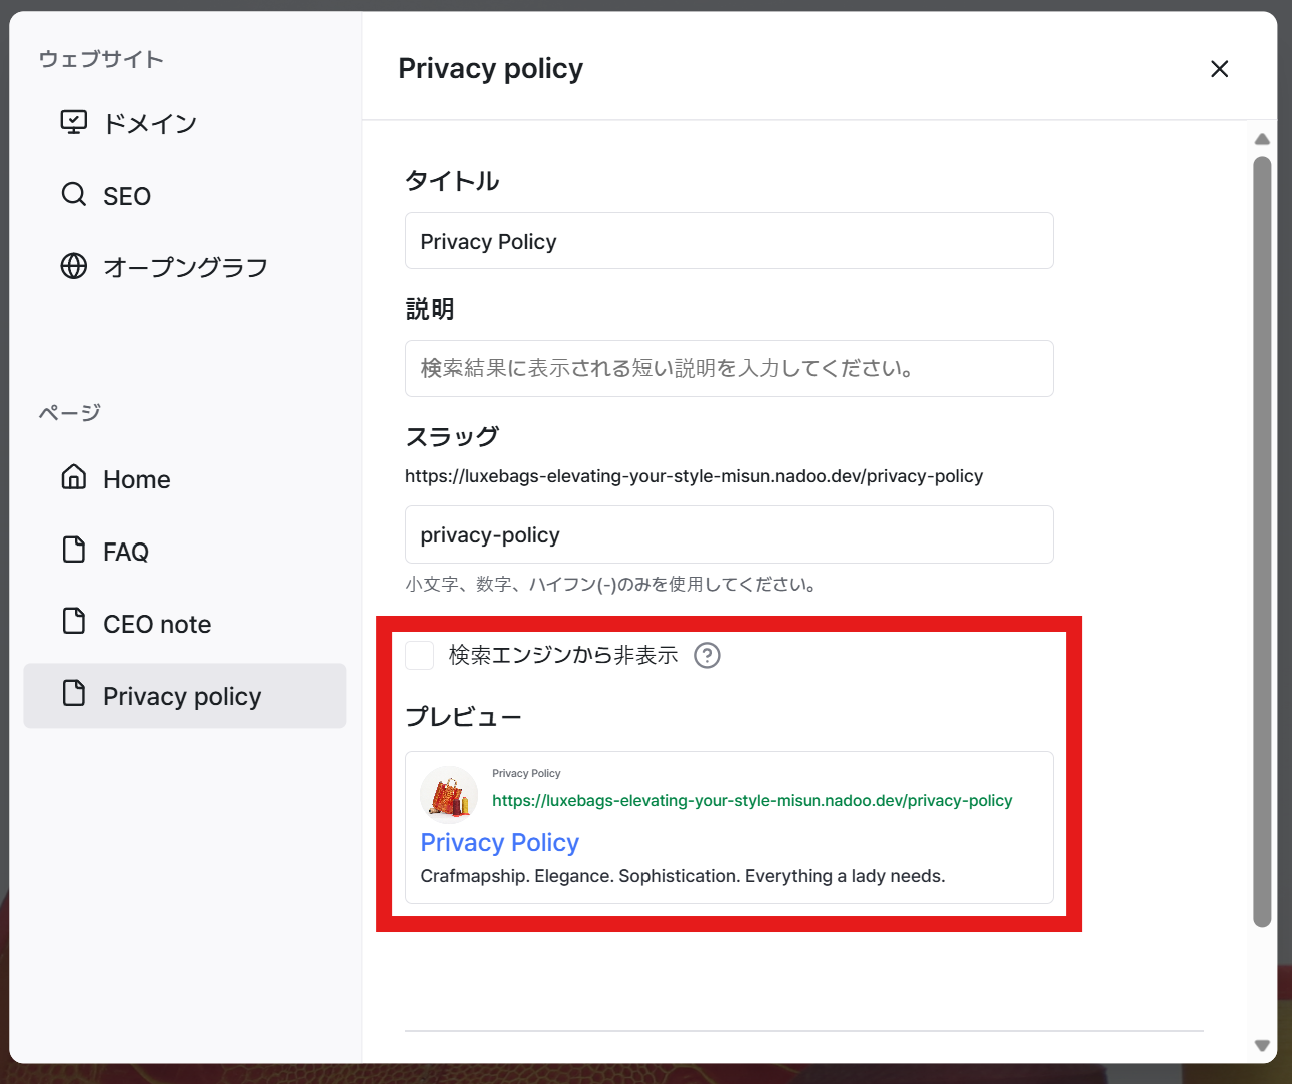Click the タイトル input field

click(729, 241)
